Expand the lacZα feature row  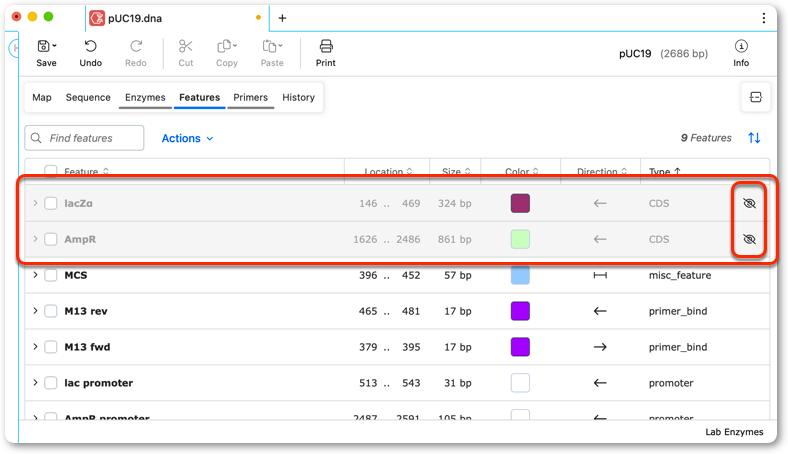coord(35,203)
